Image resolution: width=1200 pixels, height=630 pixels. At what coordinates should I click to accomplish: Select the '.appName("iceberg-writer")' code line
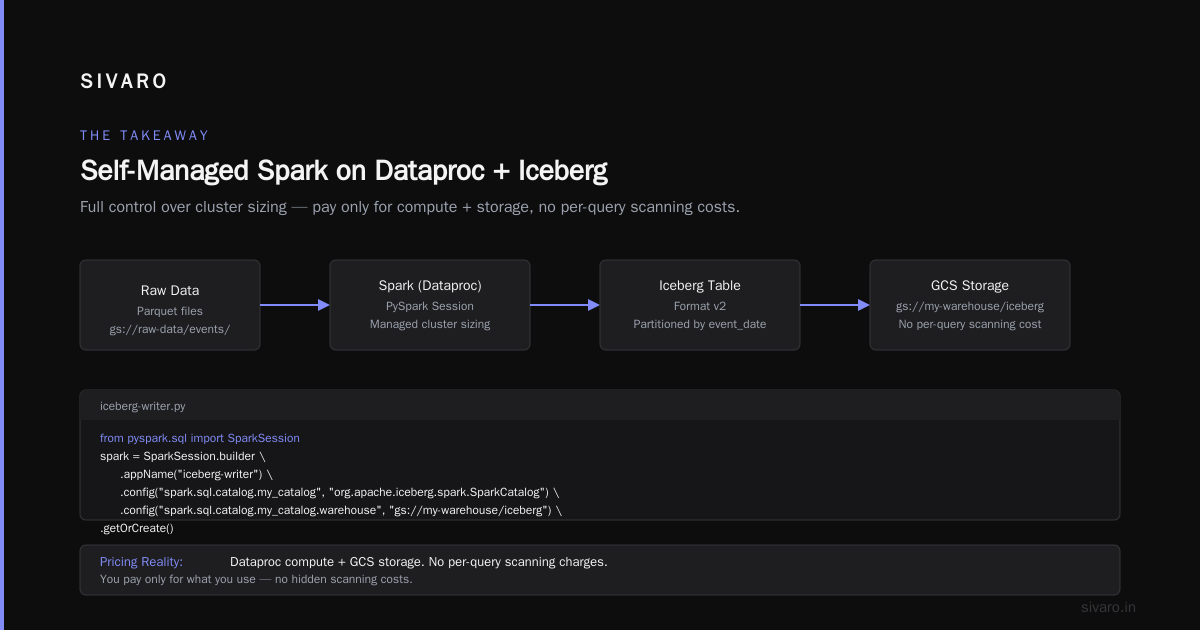click(196, 474)
